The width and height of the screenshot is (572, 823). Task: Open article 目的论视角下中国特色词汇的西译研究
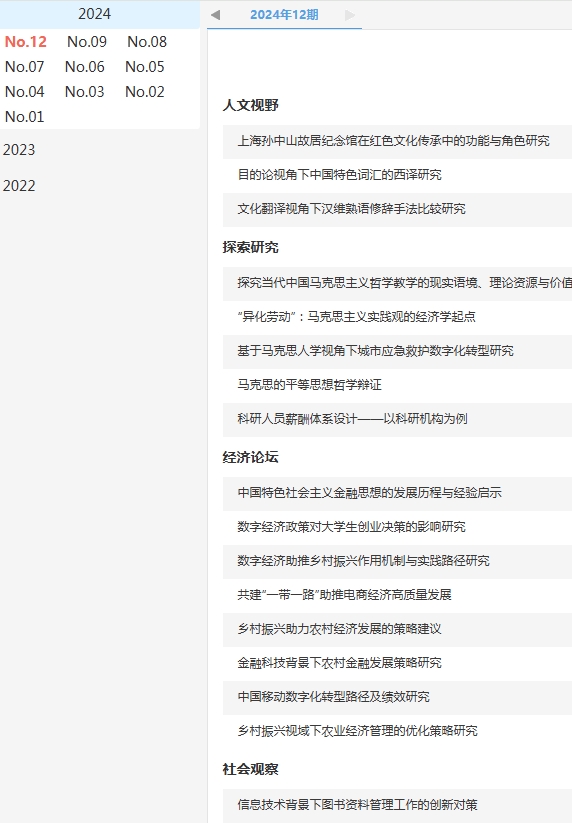[x=340, y=175]
